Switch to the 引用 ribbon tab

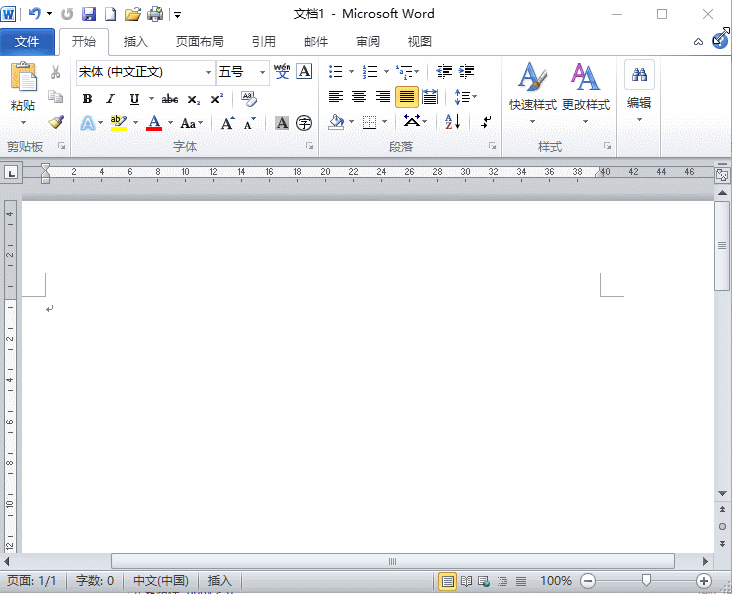click(x=264, y=42)
